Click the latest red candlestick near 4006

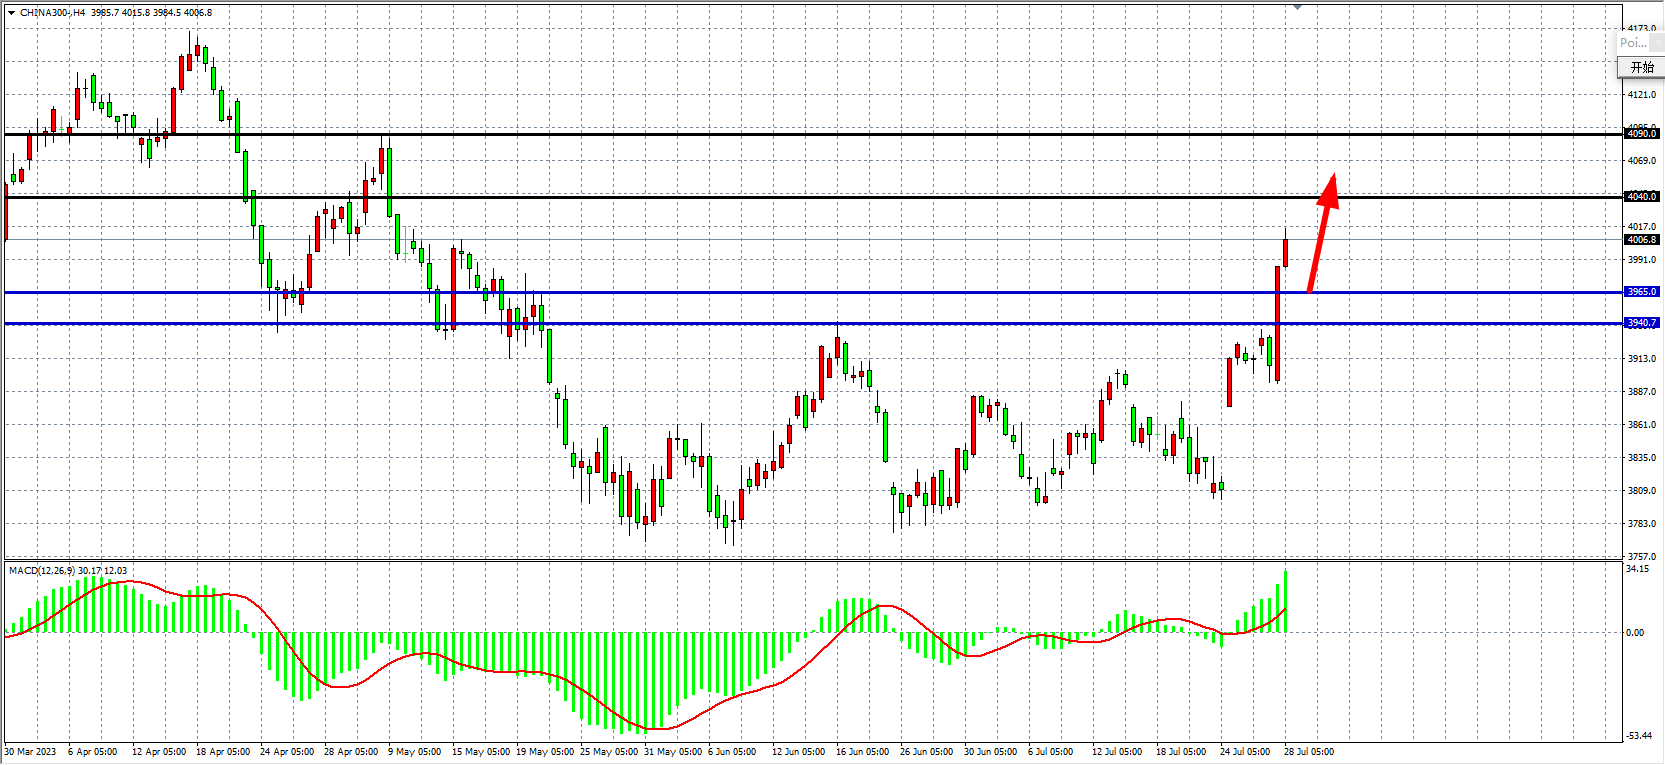point(1285,253)
